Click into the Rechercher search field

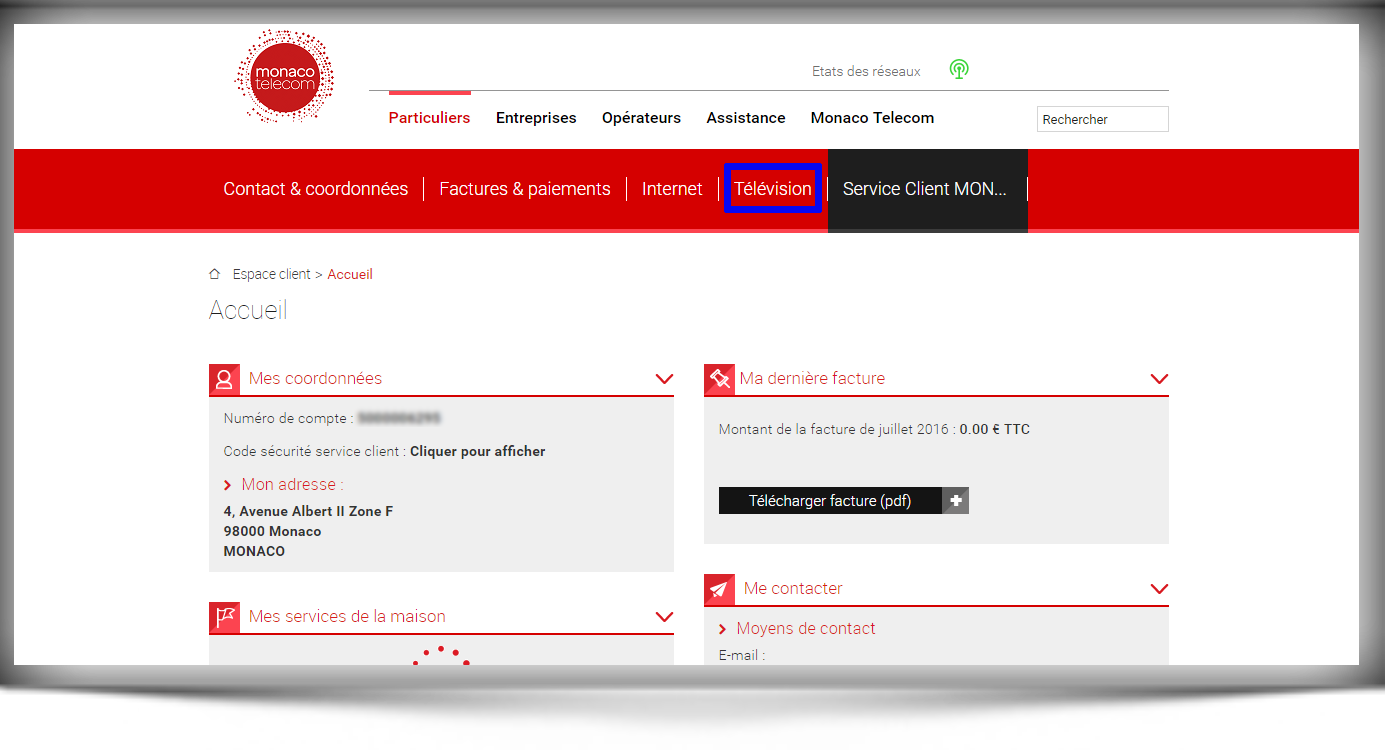[1102, 119]
